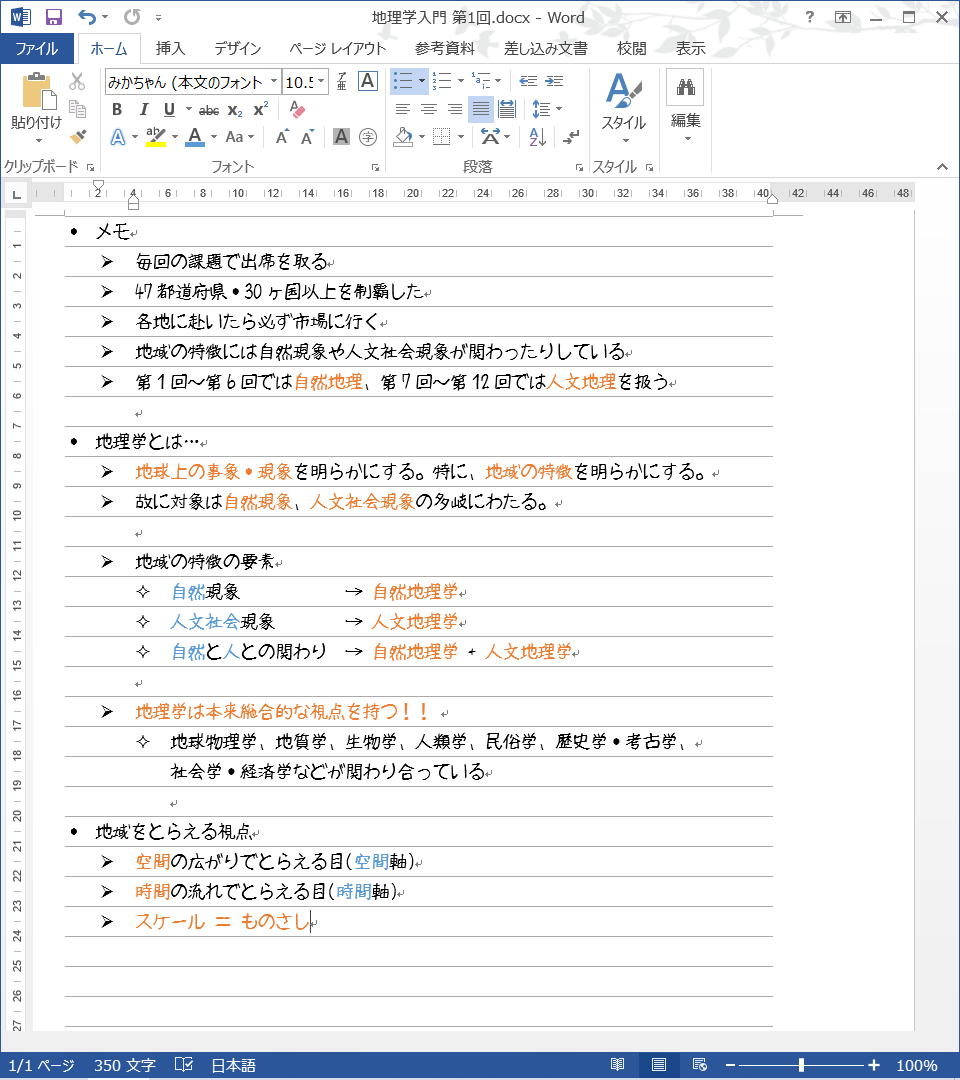This screenshot has width=960, height=1080.
Task: Switch to Read Mode view icon
Action: click(x=618, y=1065)
